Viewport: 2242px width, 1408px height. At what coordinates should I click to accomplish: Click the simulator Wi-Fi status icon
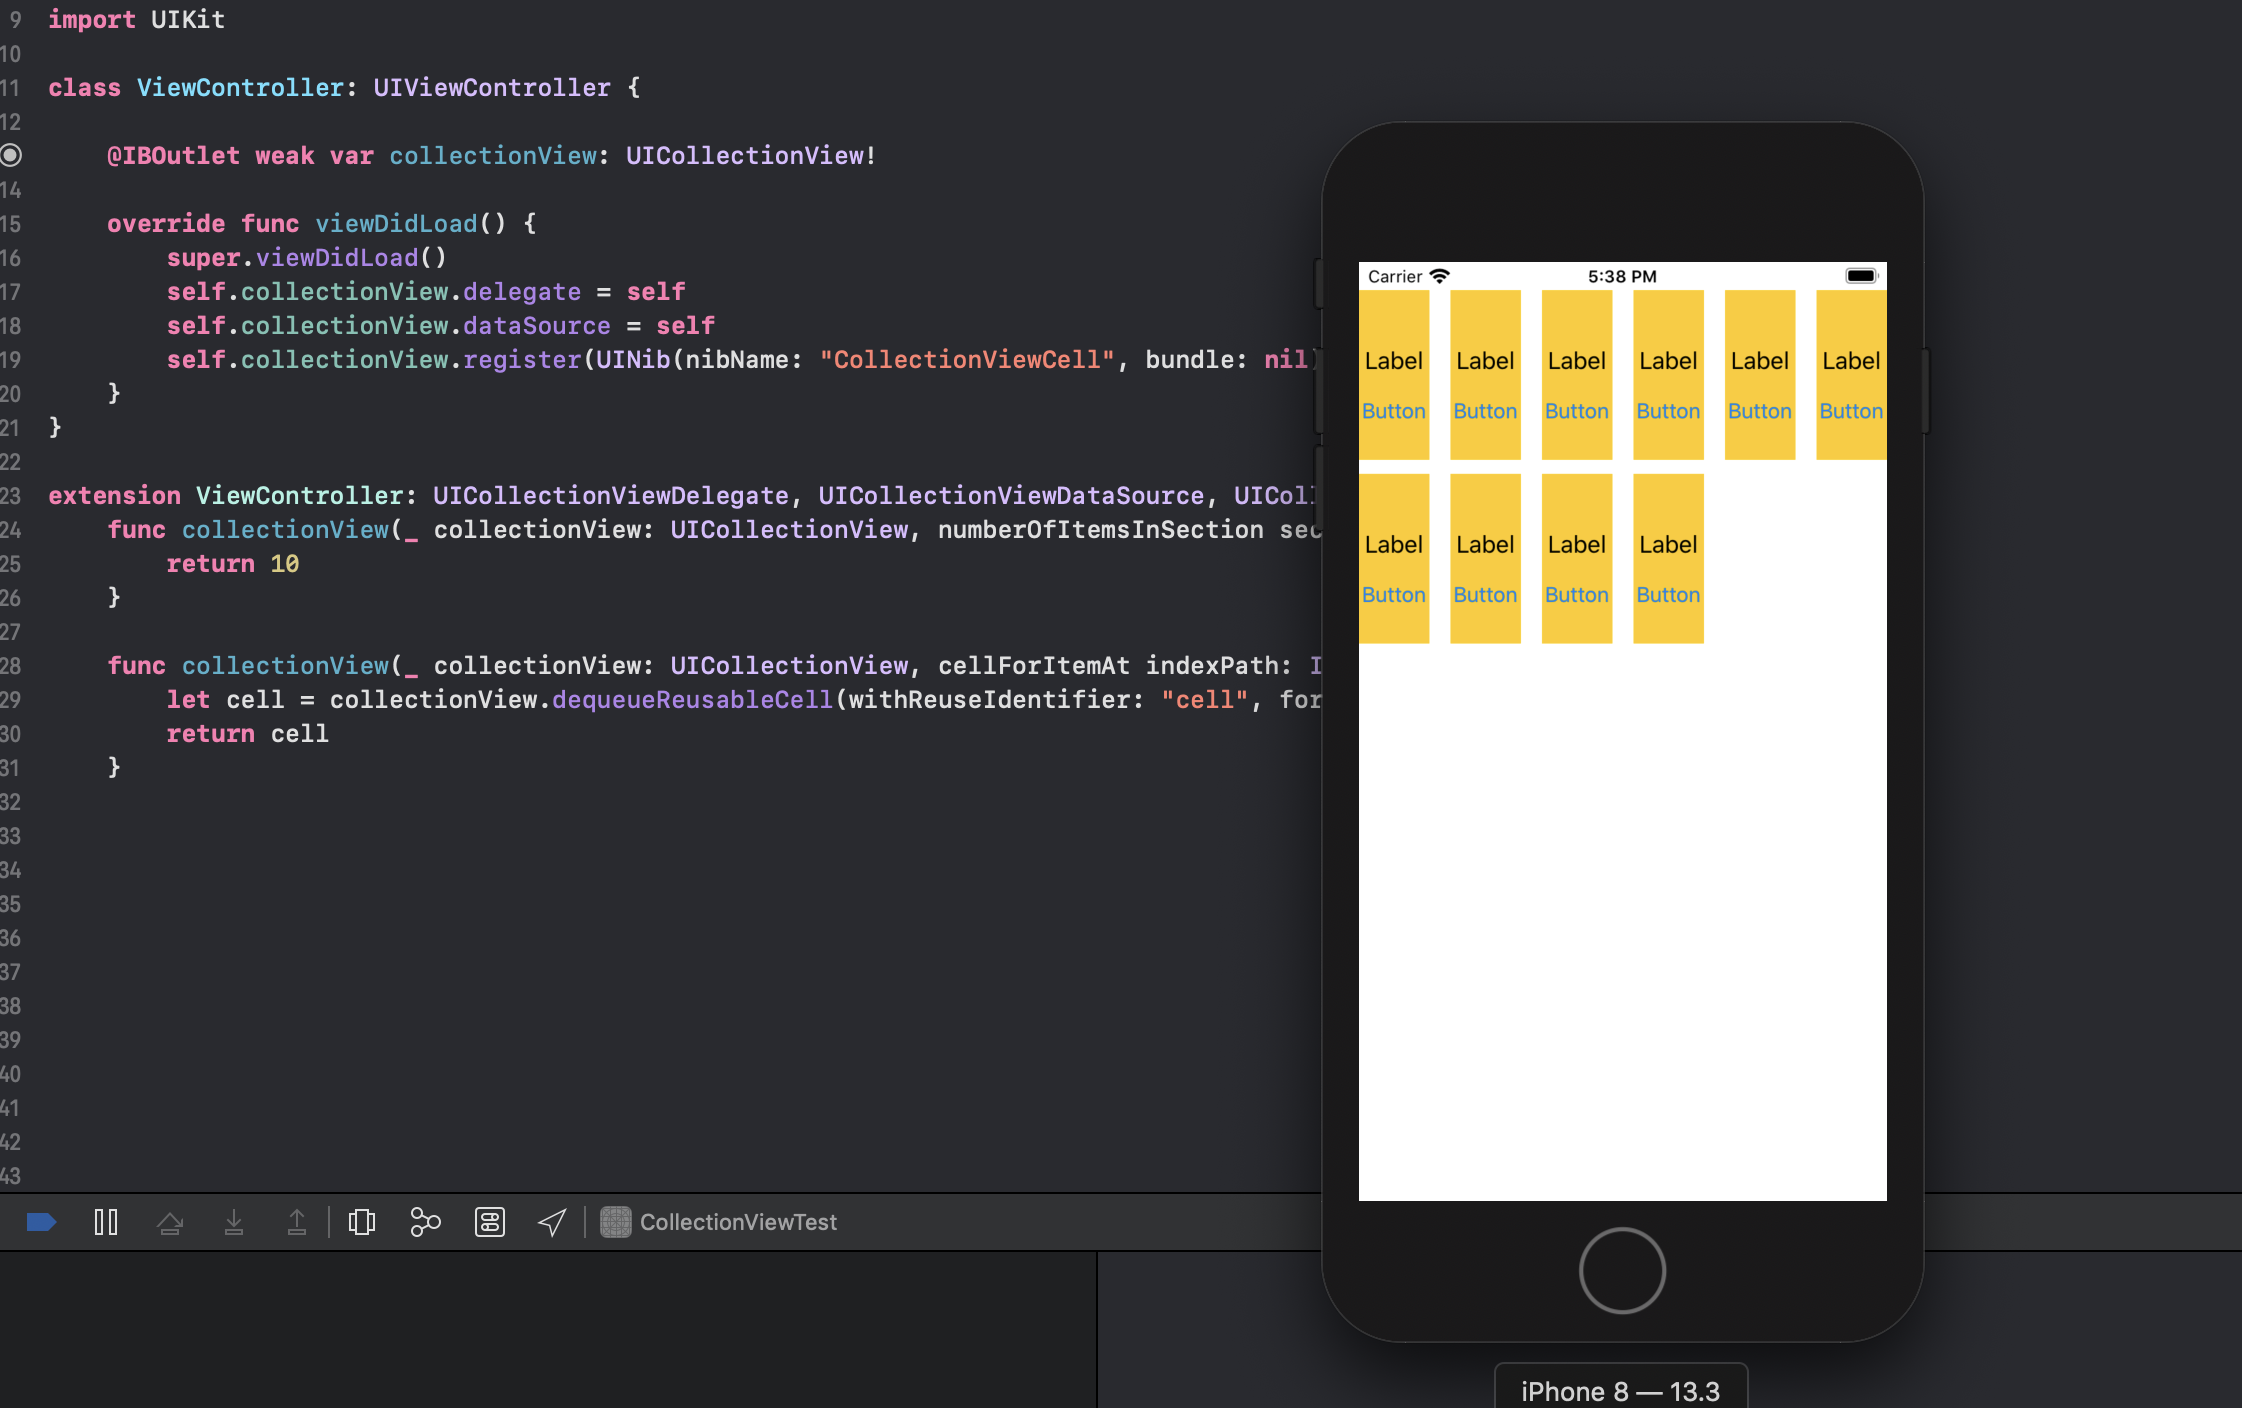1439,276
